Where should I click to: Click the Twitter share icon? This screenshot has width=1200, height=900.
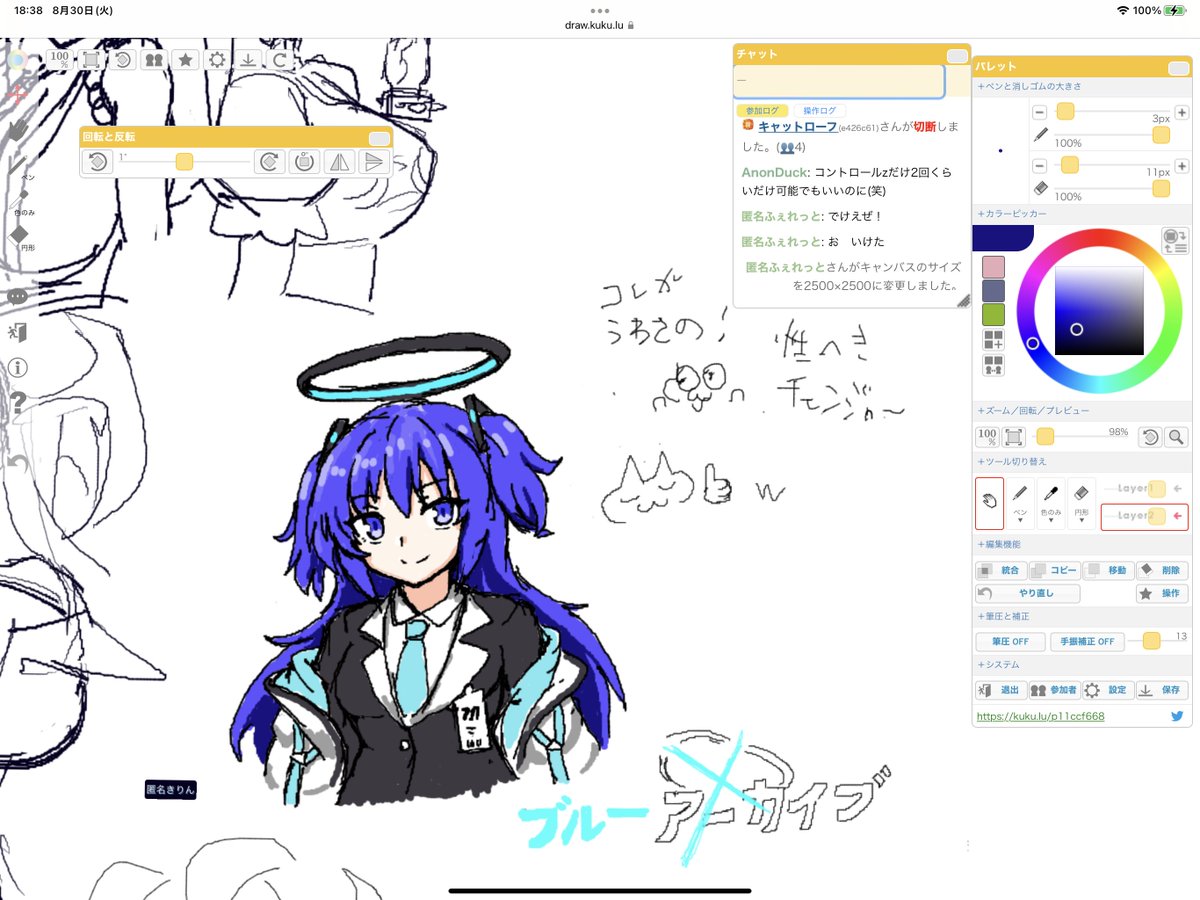point(1178,716)
